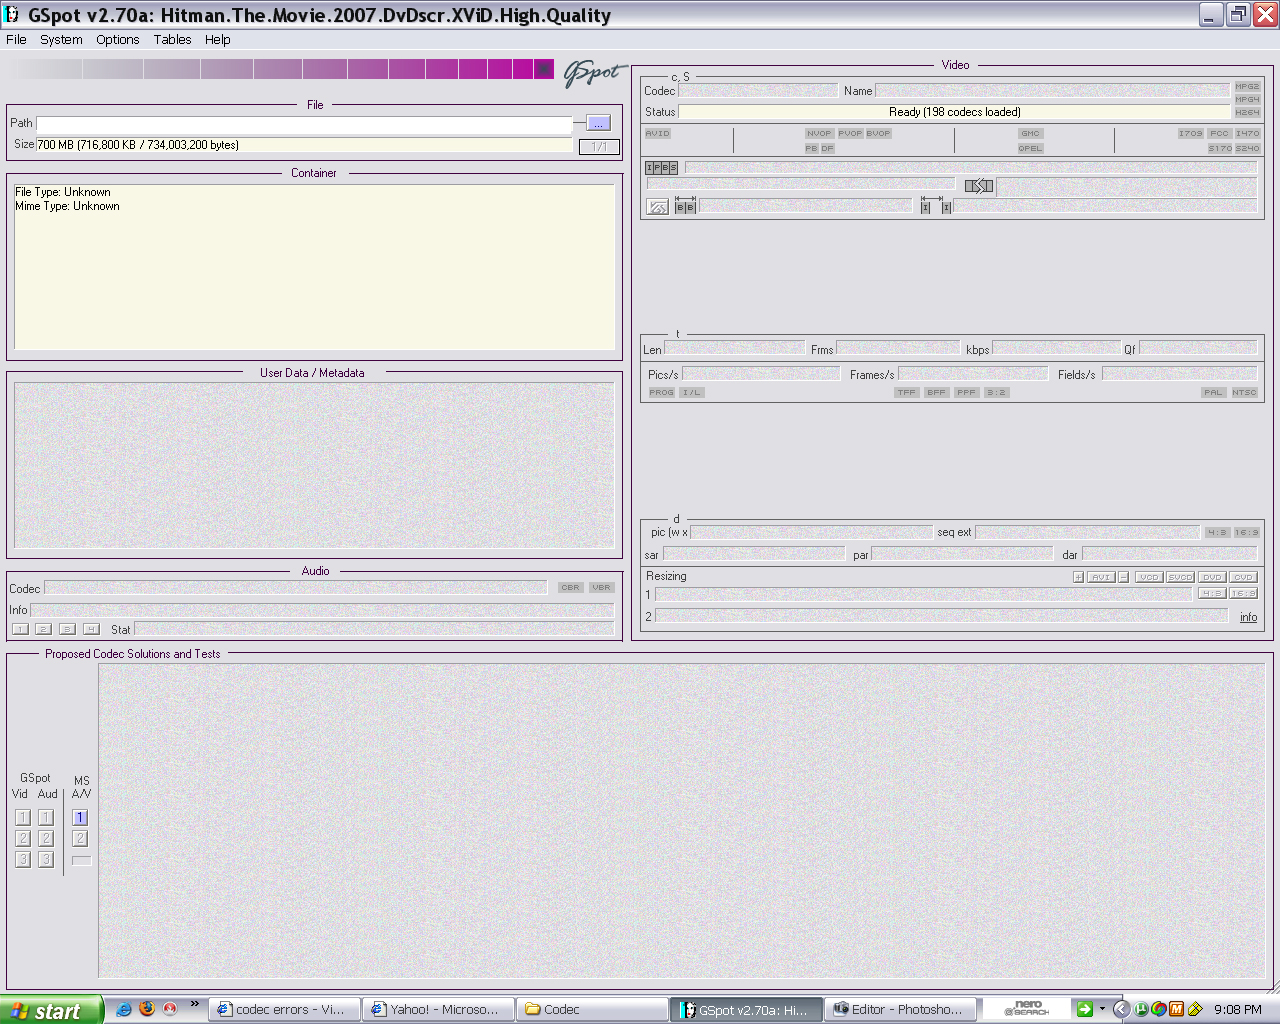This screenshot has width=1280, height=1024.
Task: Click into the Path input field
Action: (x=304, y=124)
